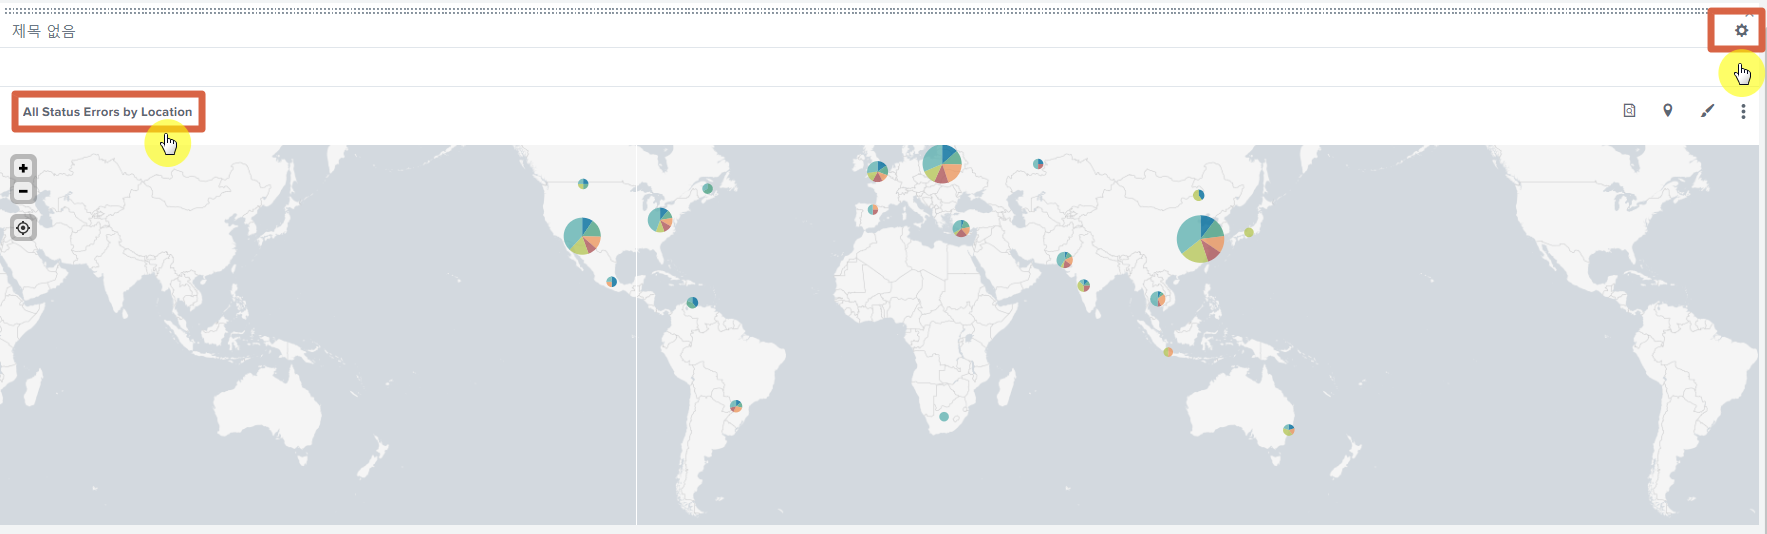Select the teal dot marker over eastern Canada
1767x534 pixels.
(x=708, y=189)
